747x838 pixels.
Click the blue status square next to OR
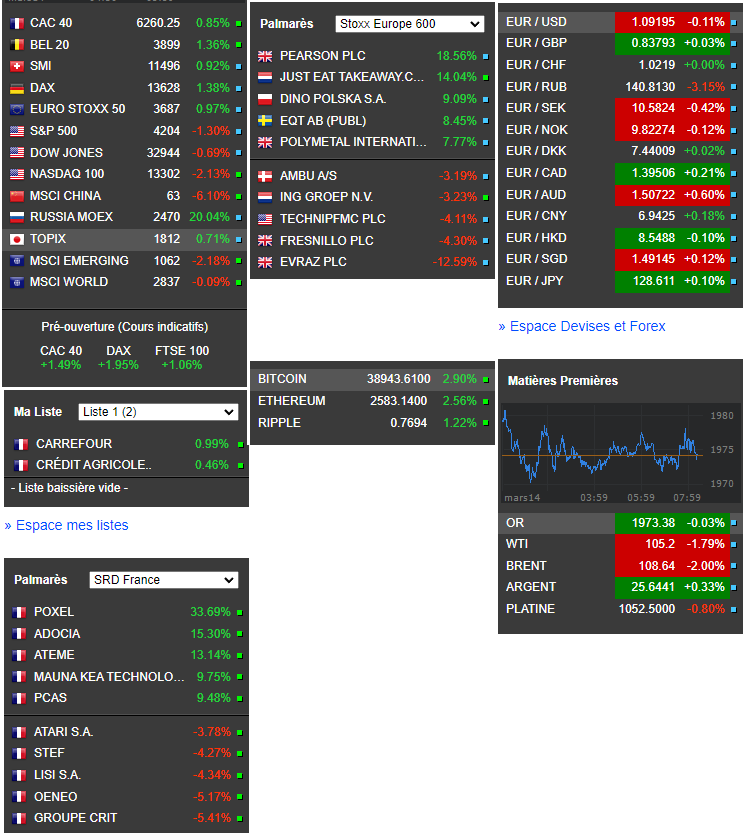734,523
